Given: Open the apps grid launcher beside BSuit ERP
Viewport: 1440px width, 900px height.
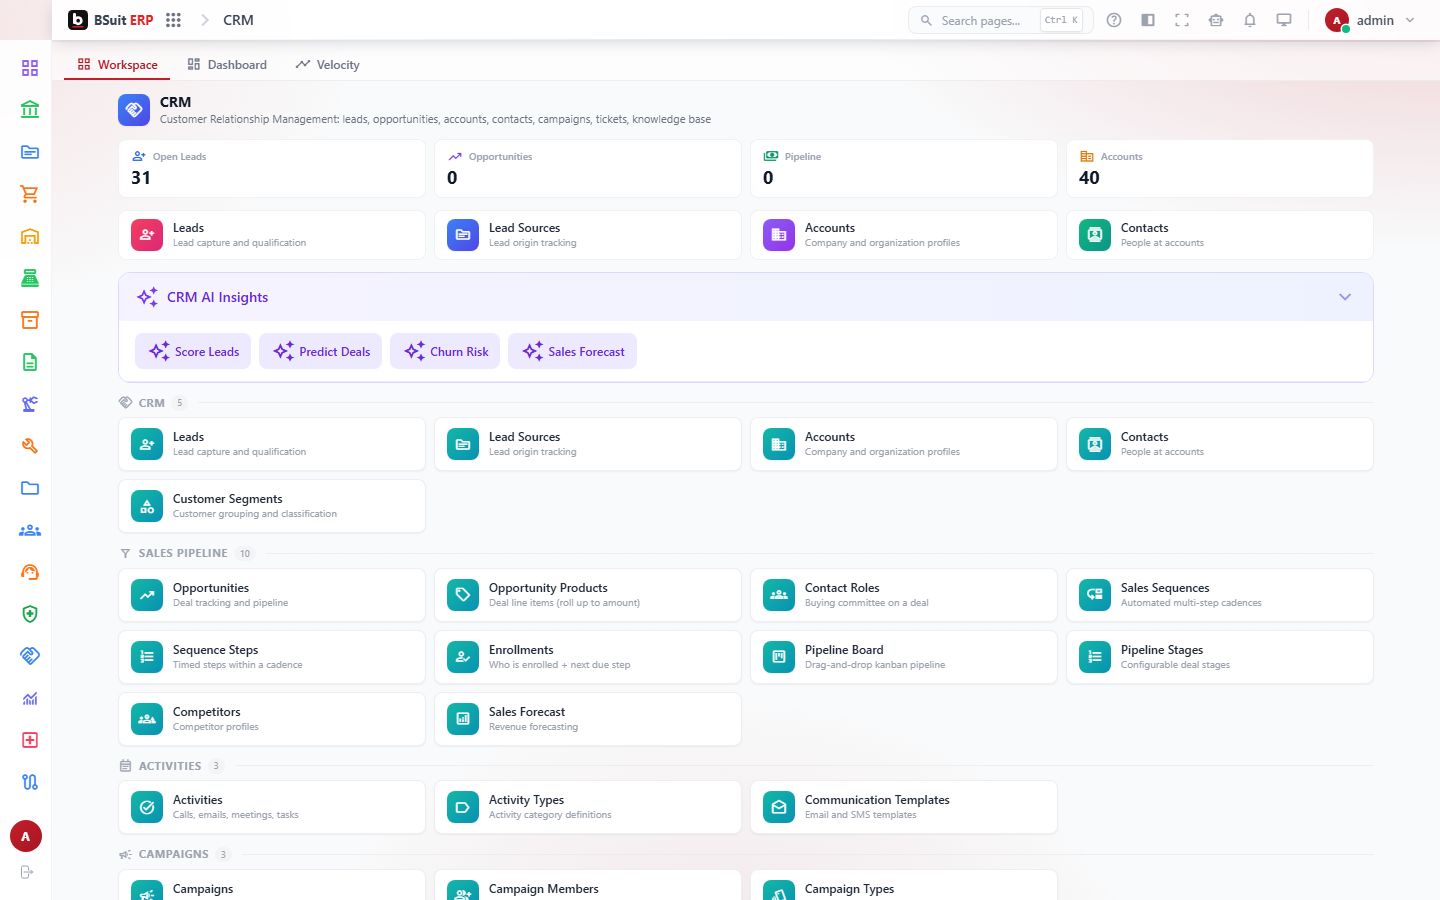Looking at the screenshot, I should coord(173,20).
